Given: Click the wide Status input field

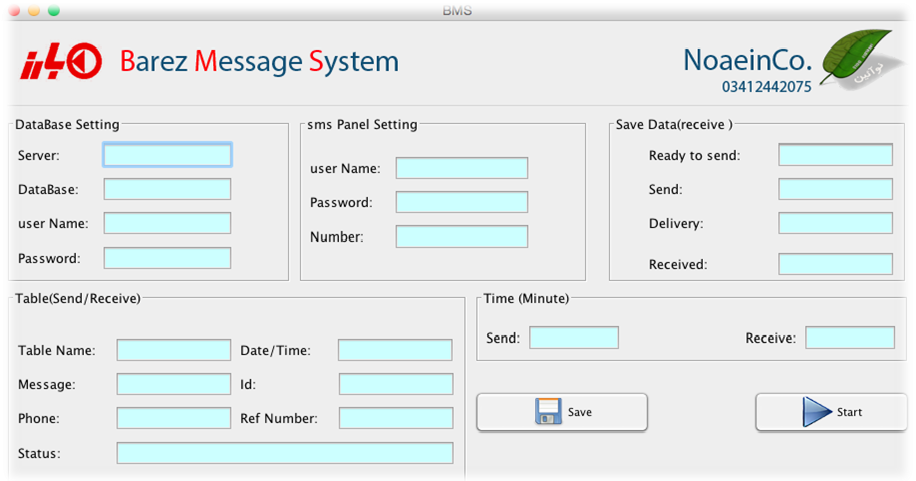Looking at the screenshot, I should pyautogui.click(x=285, y=453).
